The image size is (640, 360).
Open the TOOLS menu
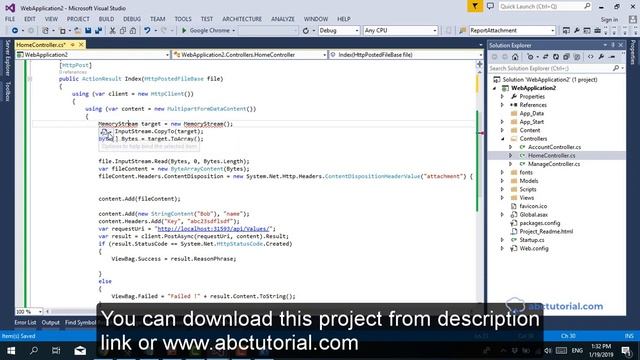[183, 19]
